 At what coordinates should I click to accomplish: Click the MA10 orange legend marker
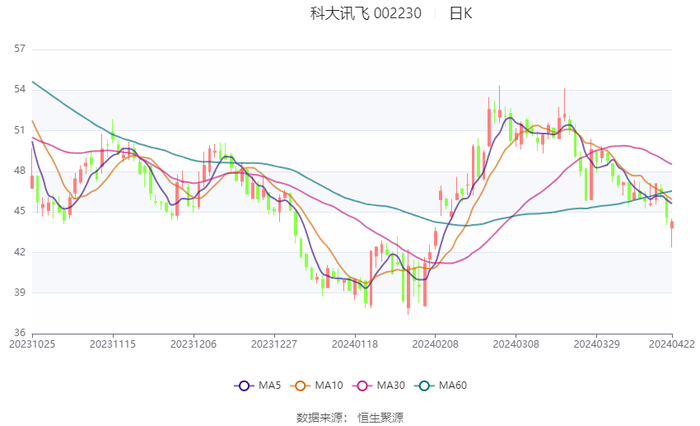tap(300, 386)
